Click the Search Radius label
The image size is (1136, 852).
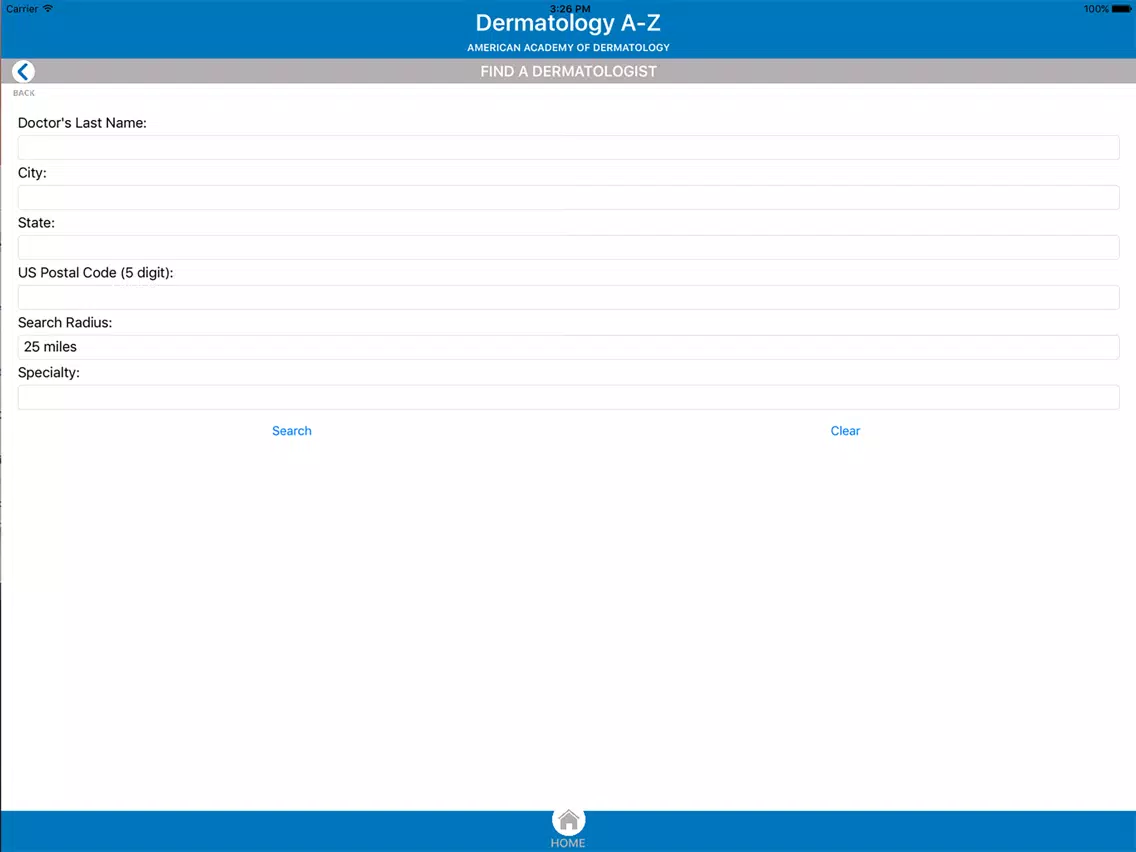point(65,322)
